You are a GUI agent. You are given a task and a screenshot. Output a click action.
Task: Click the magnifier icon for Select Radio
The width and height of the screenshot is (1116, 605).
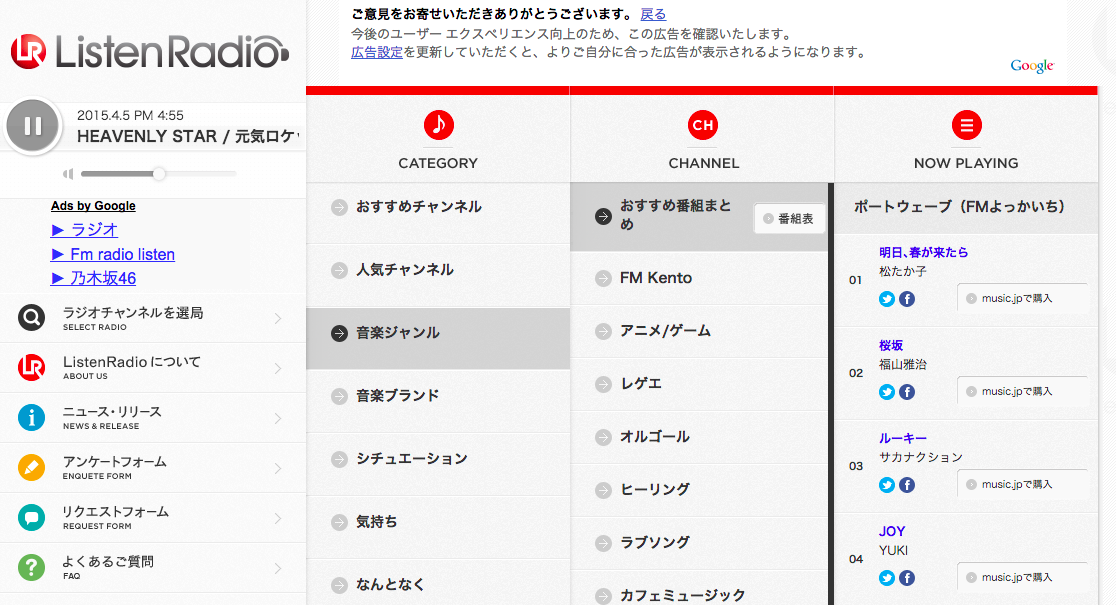click(x=32, y=318)
